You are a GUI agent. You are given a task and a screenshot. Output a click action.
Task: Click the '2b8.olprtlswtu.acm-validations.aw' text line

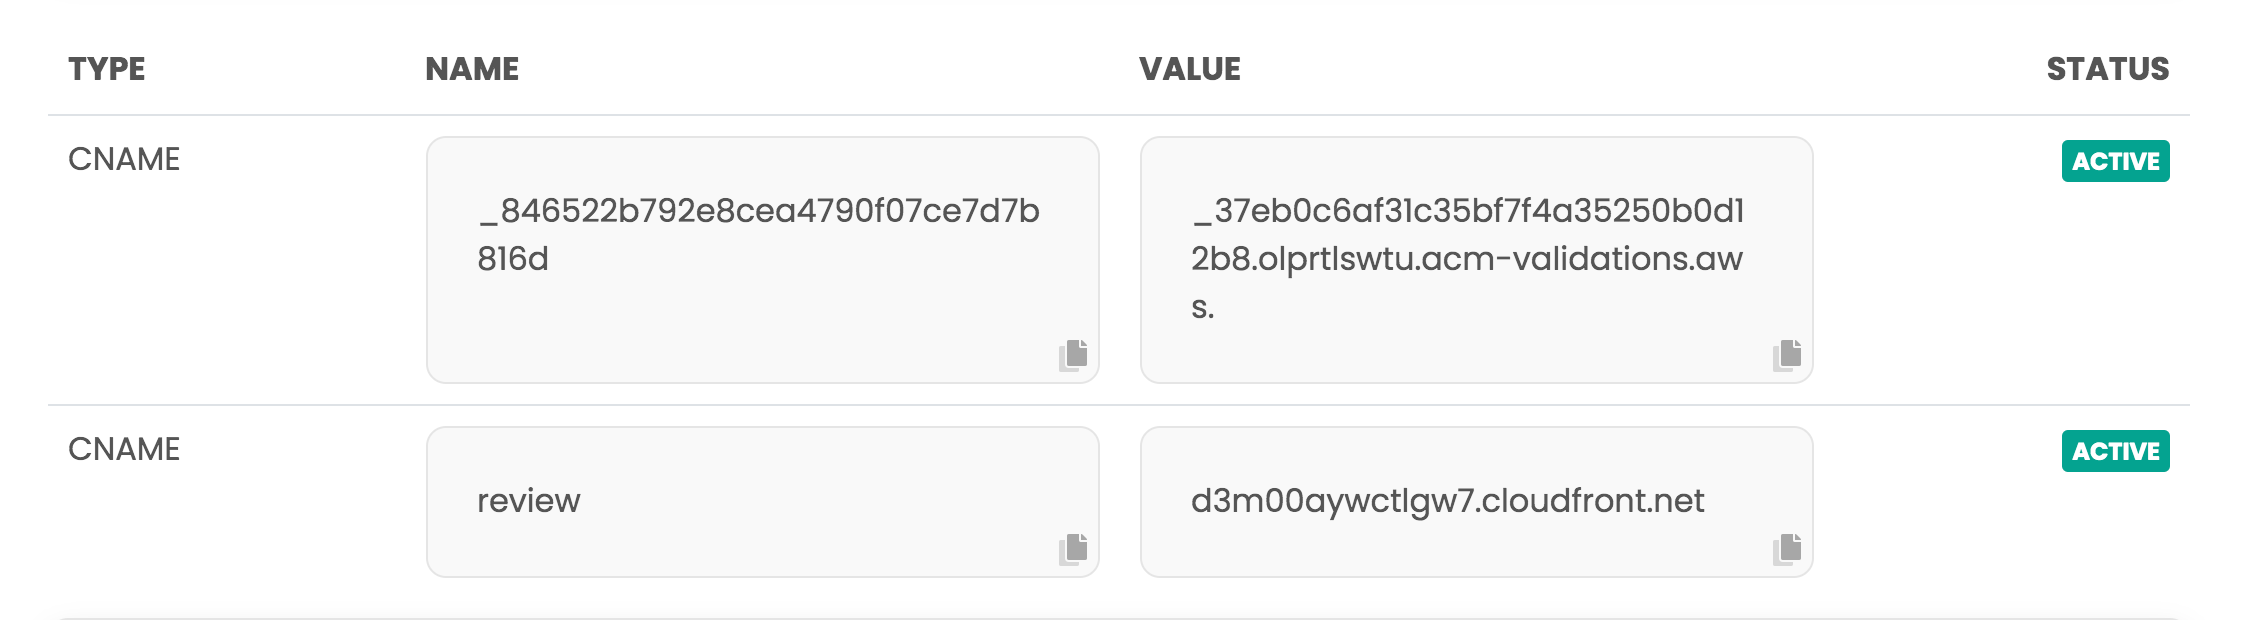coord(1466,259)
